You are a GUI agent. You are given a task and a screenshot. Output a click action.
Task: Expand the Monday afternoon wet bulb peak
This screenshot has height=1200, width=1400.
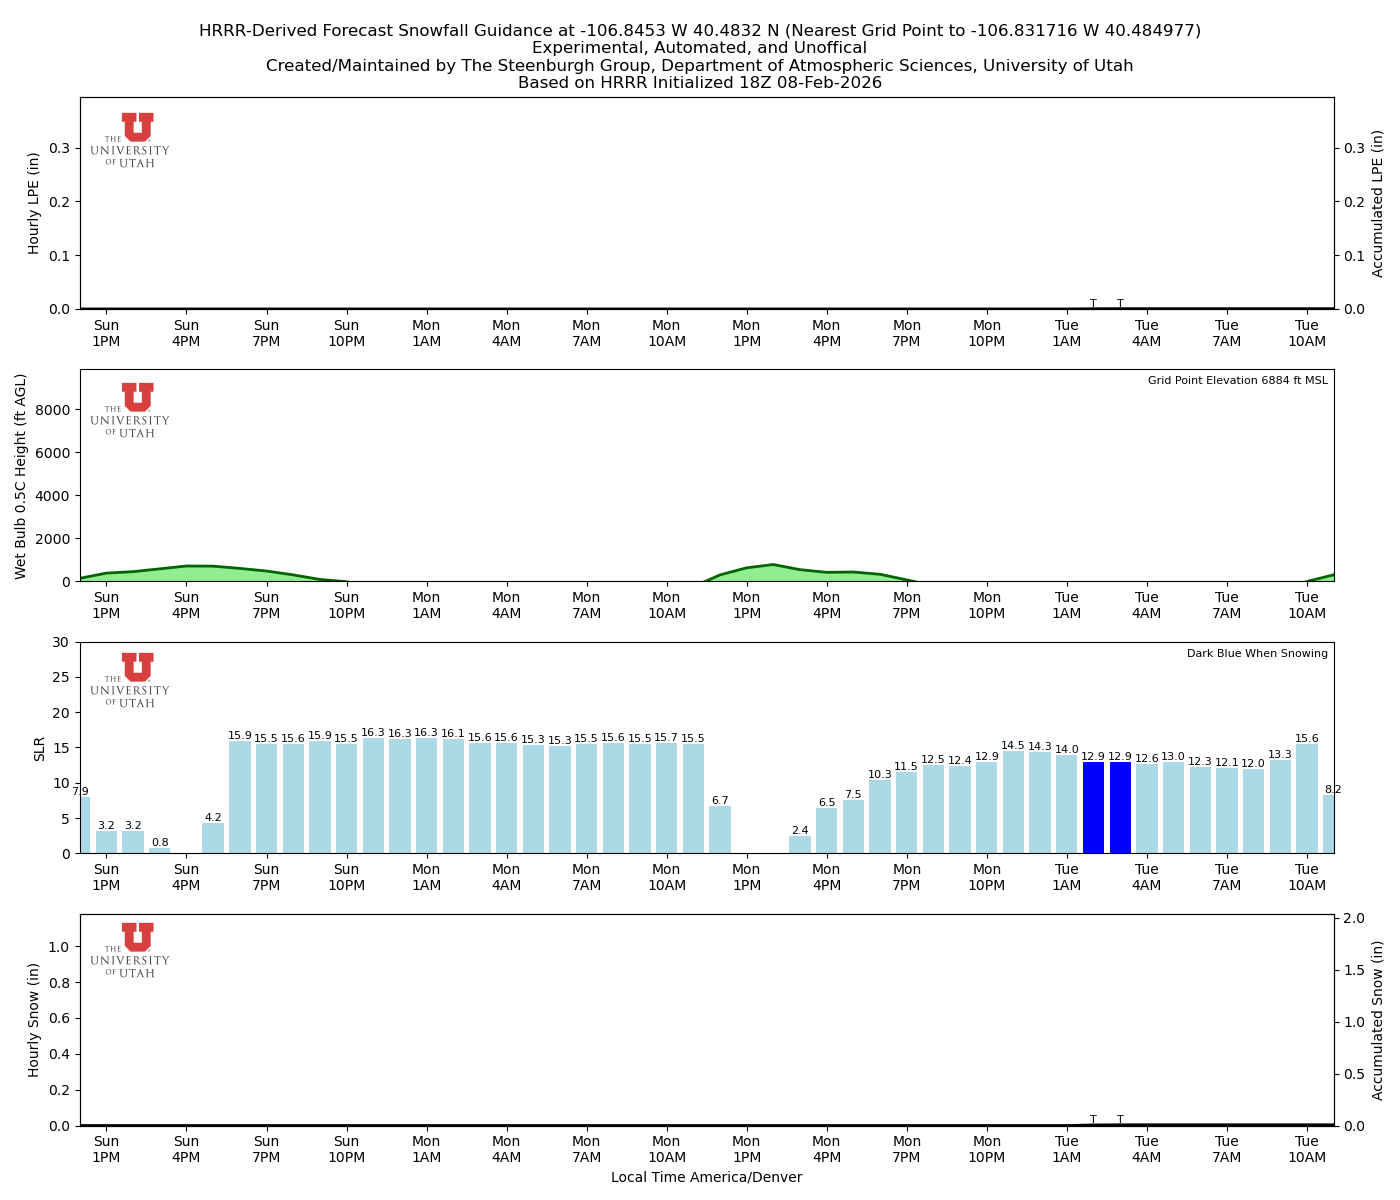775,570
